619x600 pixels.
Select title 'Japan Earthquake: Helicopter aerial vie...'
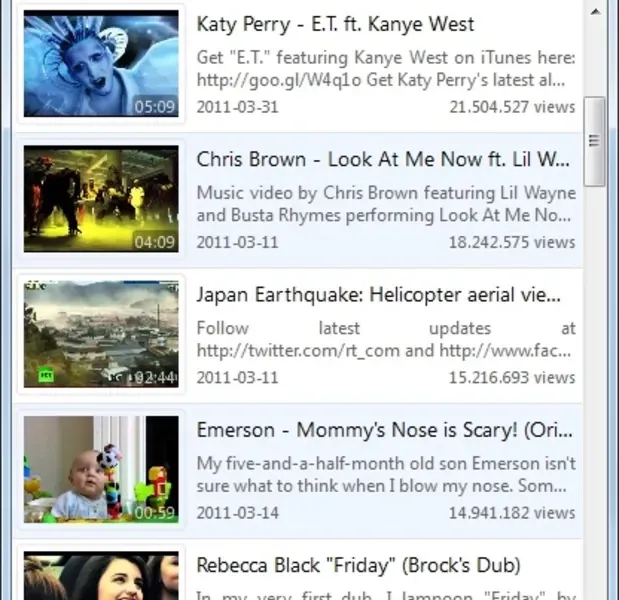[x=378, y=295]
